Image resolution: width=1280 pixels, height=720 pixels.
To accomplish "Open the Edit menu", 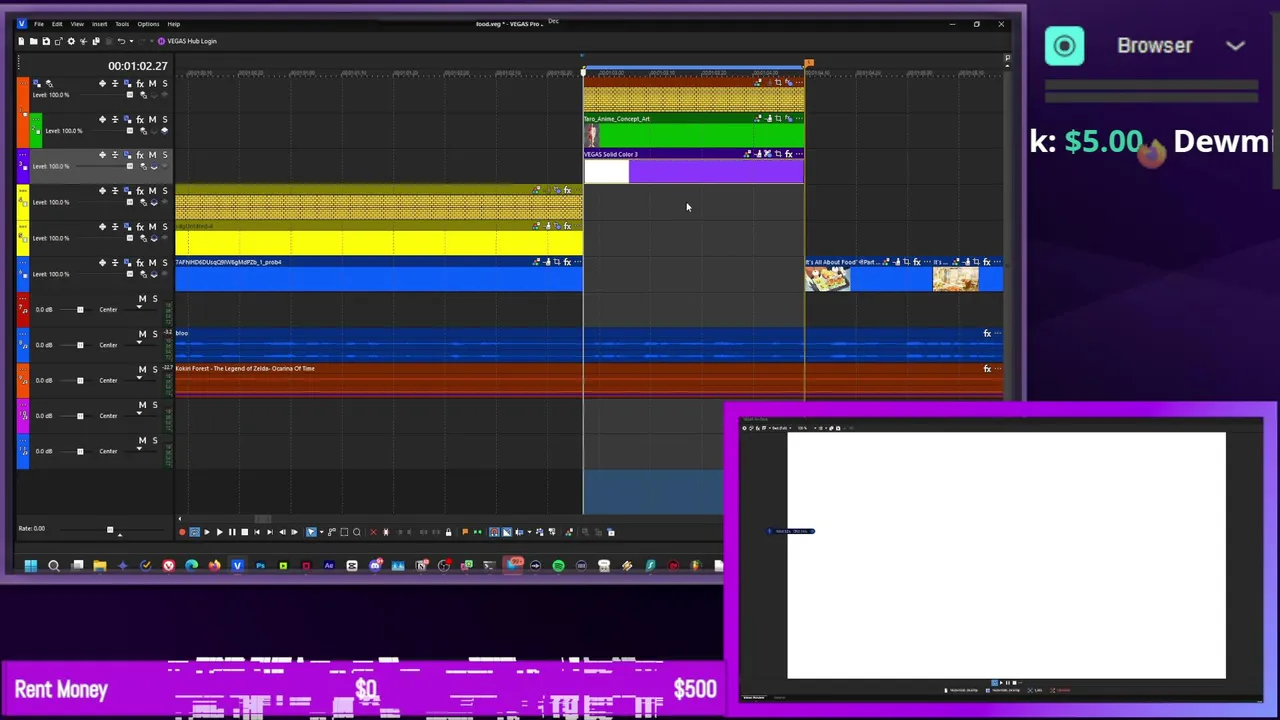I will click(57, 24).
